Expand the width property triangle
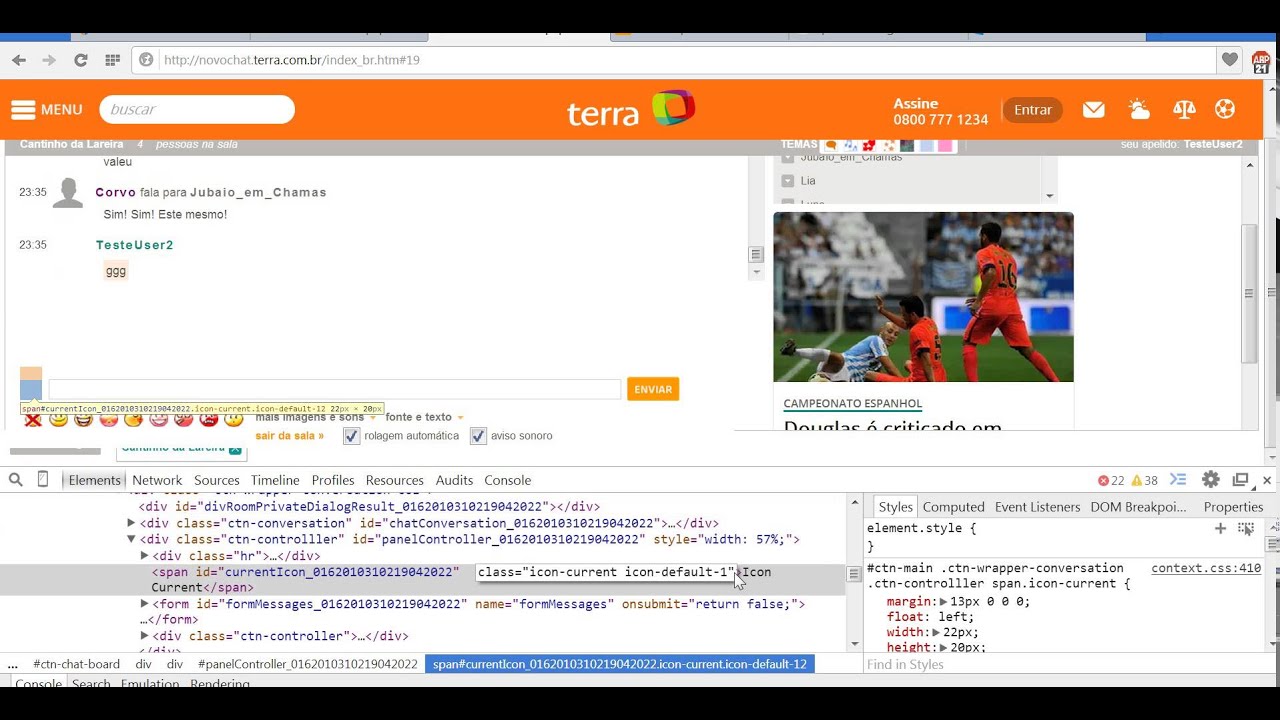This screenshot has height=720, width=1280. click(x=936, y=633)
